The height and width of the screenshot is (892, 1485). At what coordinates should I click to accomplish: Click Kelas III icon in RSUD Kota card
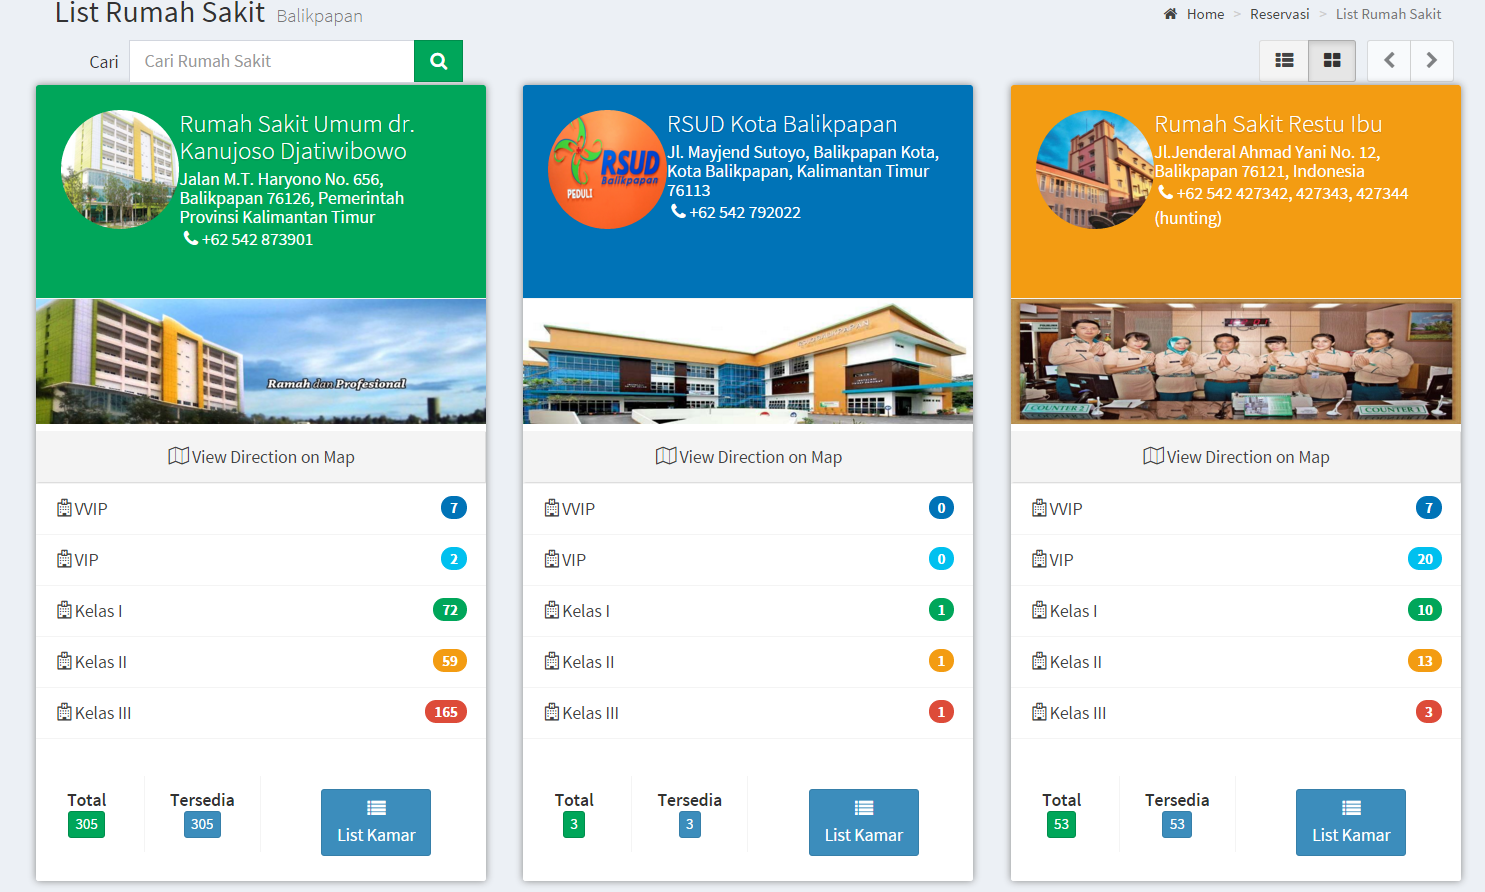pyautogui.click(x=552, y=712)
